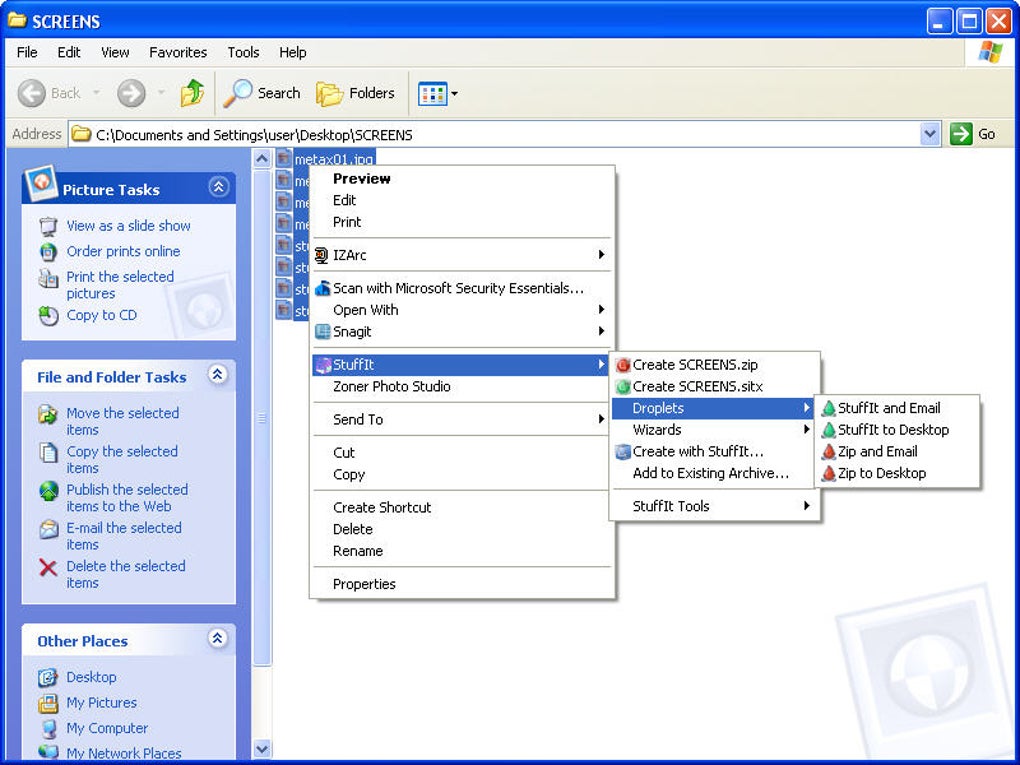This screenshot has width=1020, height=765.
Task: Click Order prints online link
Action: (x=124, y=251)
